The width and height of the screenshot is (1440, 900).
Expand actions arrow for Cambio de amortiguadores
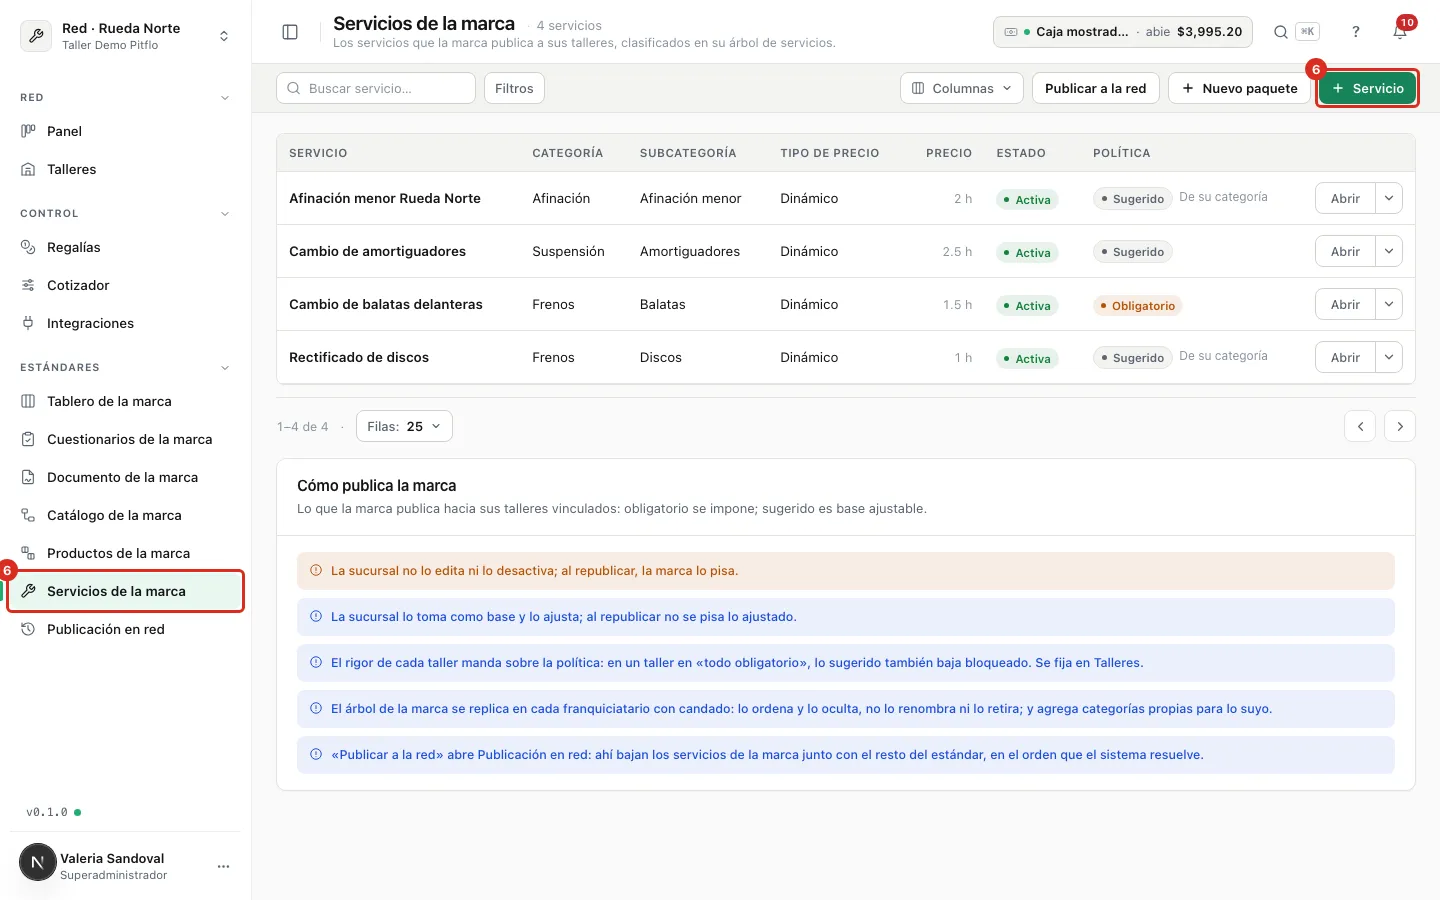[x=1389, y=251]
